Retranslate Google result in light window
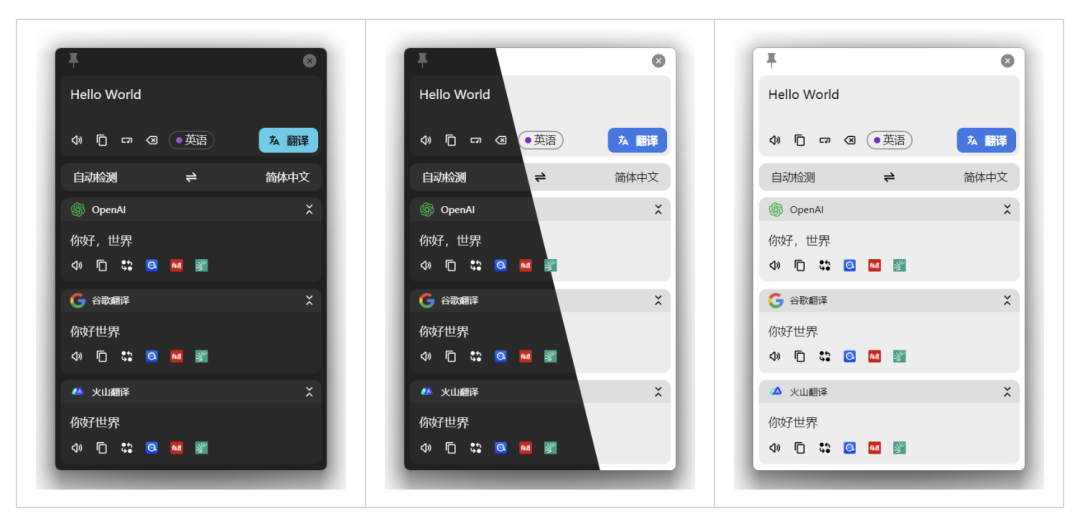Screen dimensions: 1080x524 (824, 357)
